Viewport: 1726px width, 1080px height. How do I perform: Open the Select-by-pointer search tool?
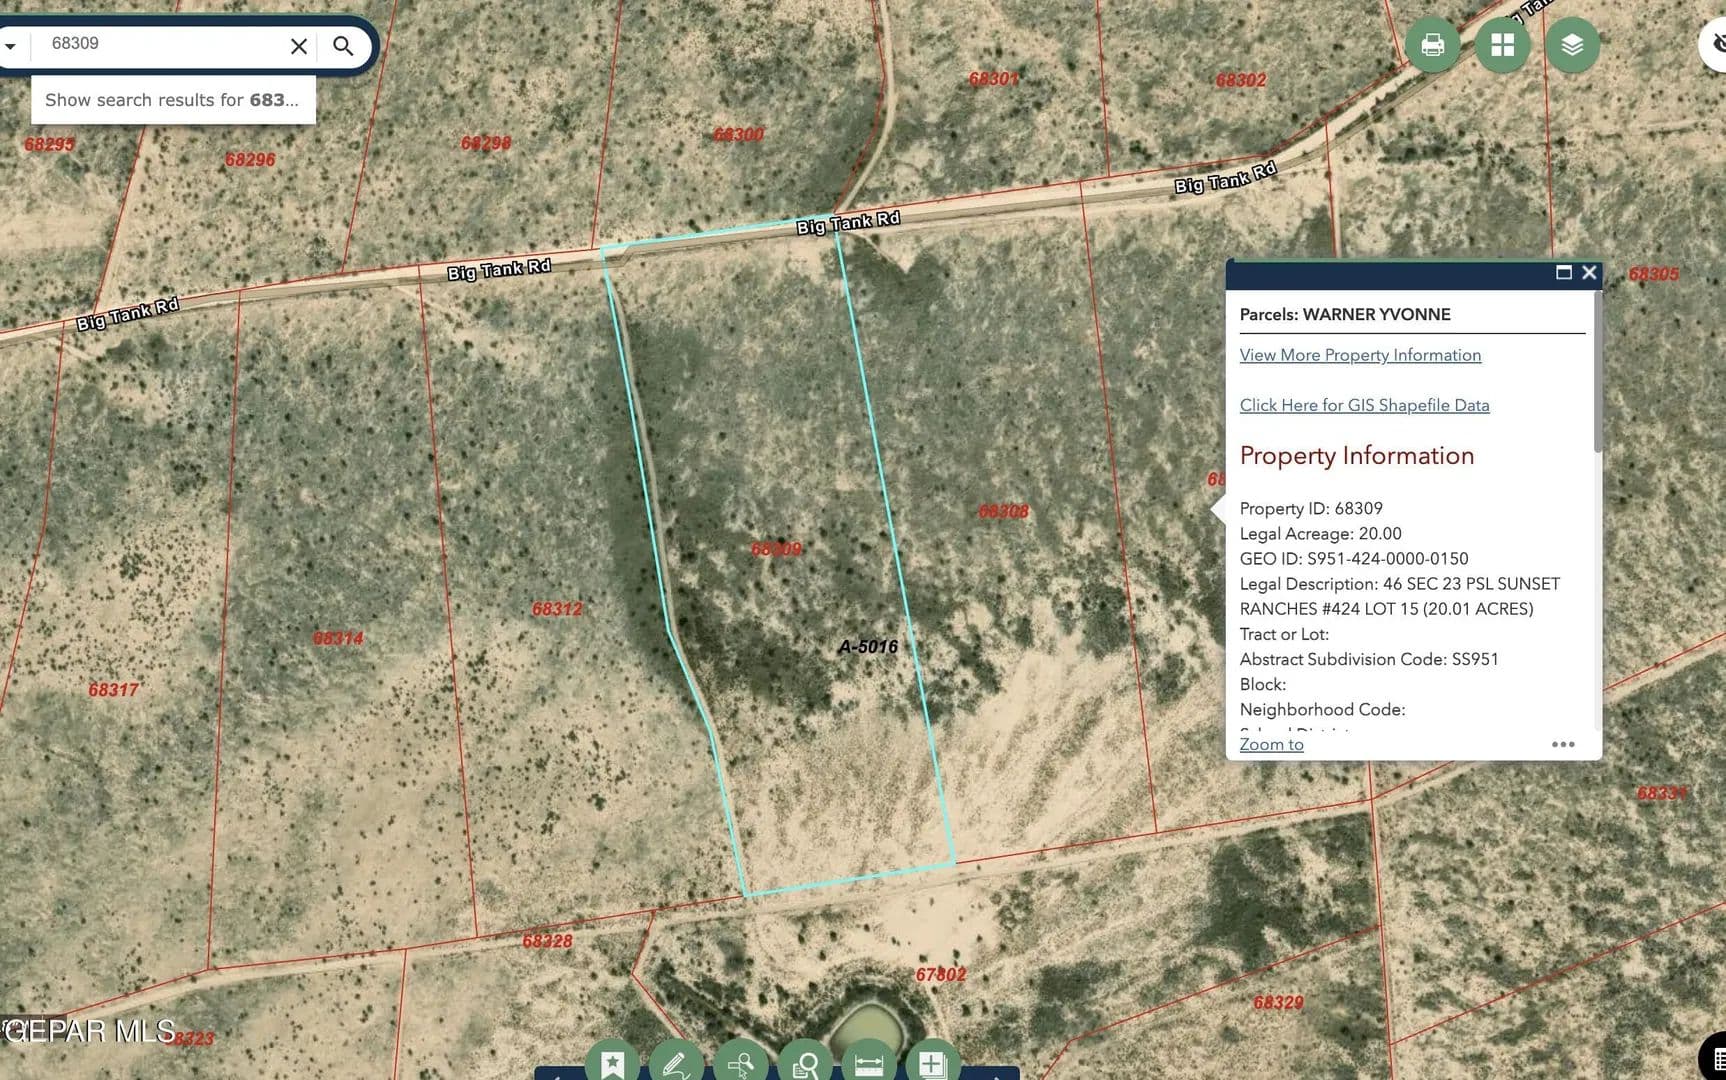coord(740,1064)
